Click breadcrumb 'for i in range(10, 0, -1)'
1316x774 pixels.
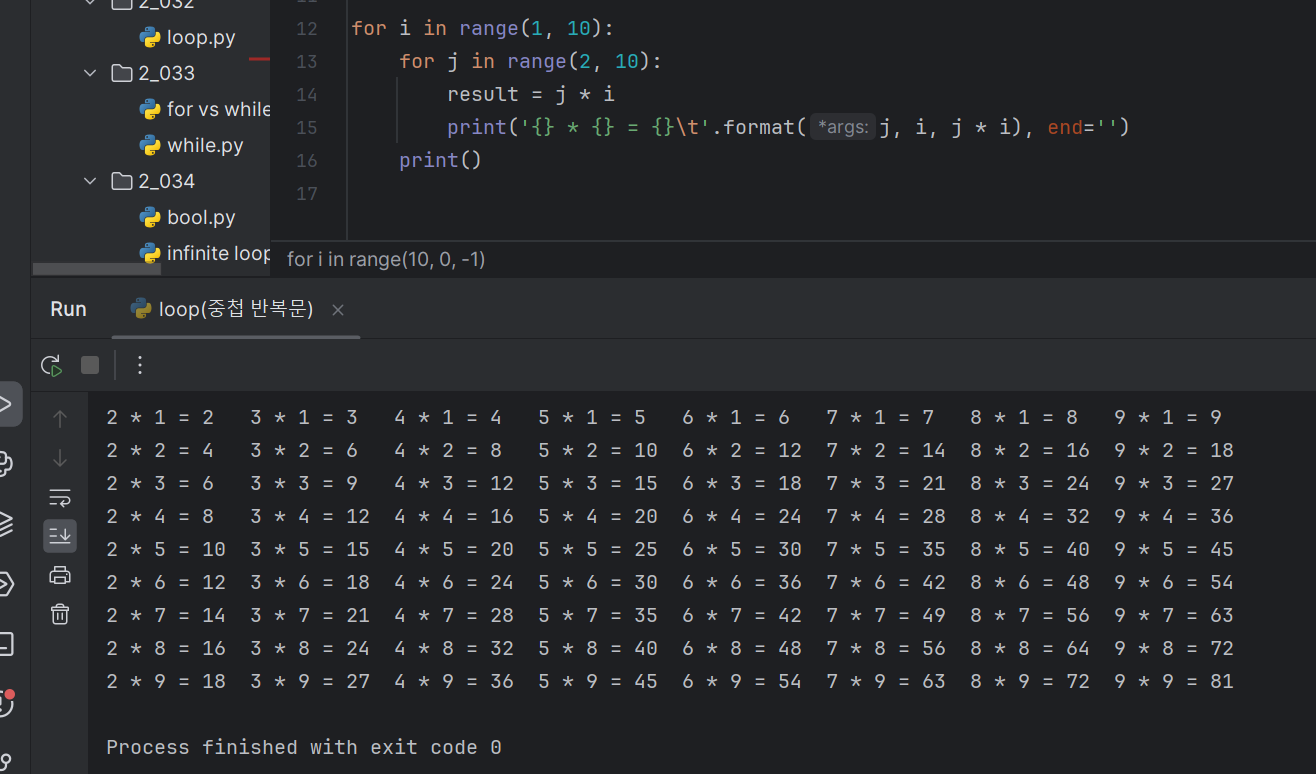[386, 259]
